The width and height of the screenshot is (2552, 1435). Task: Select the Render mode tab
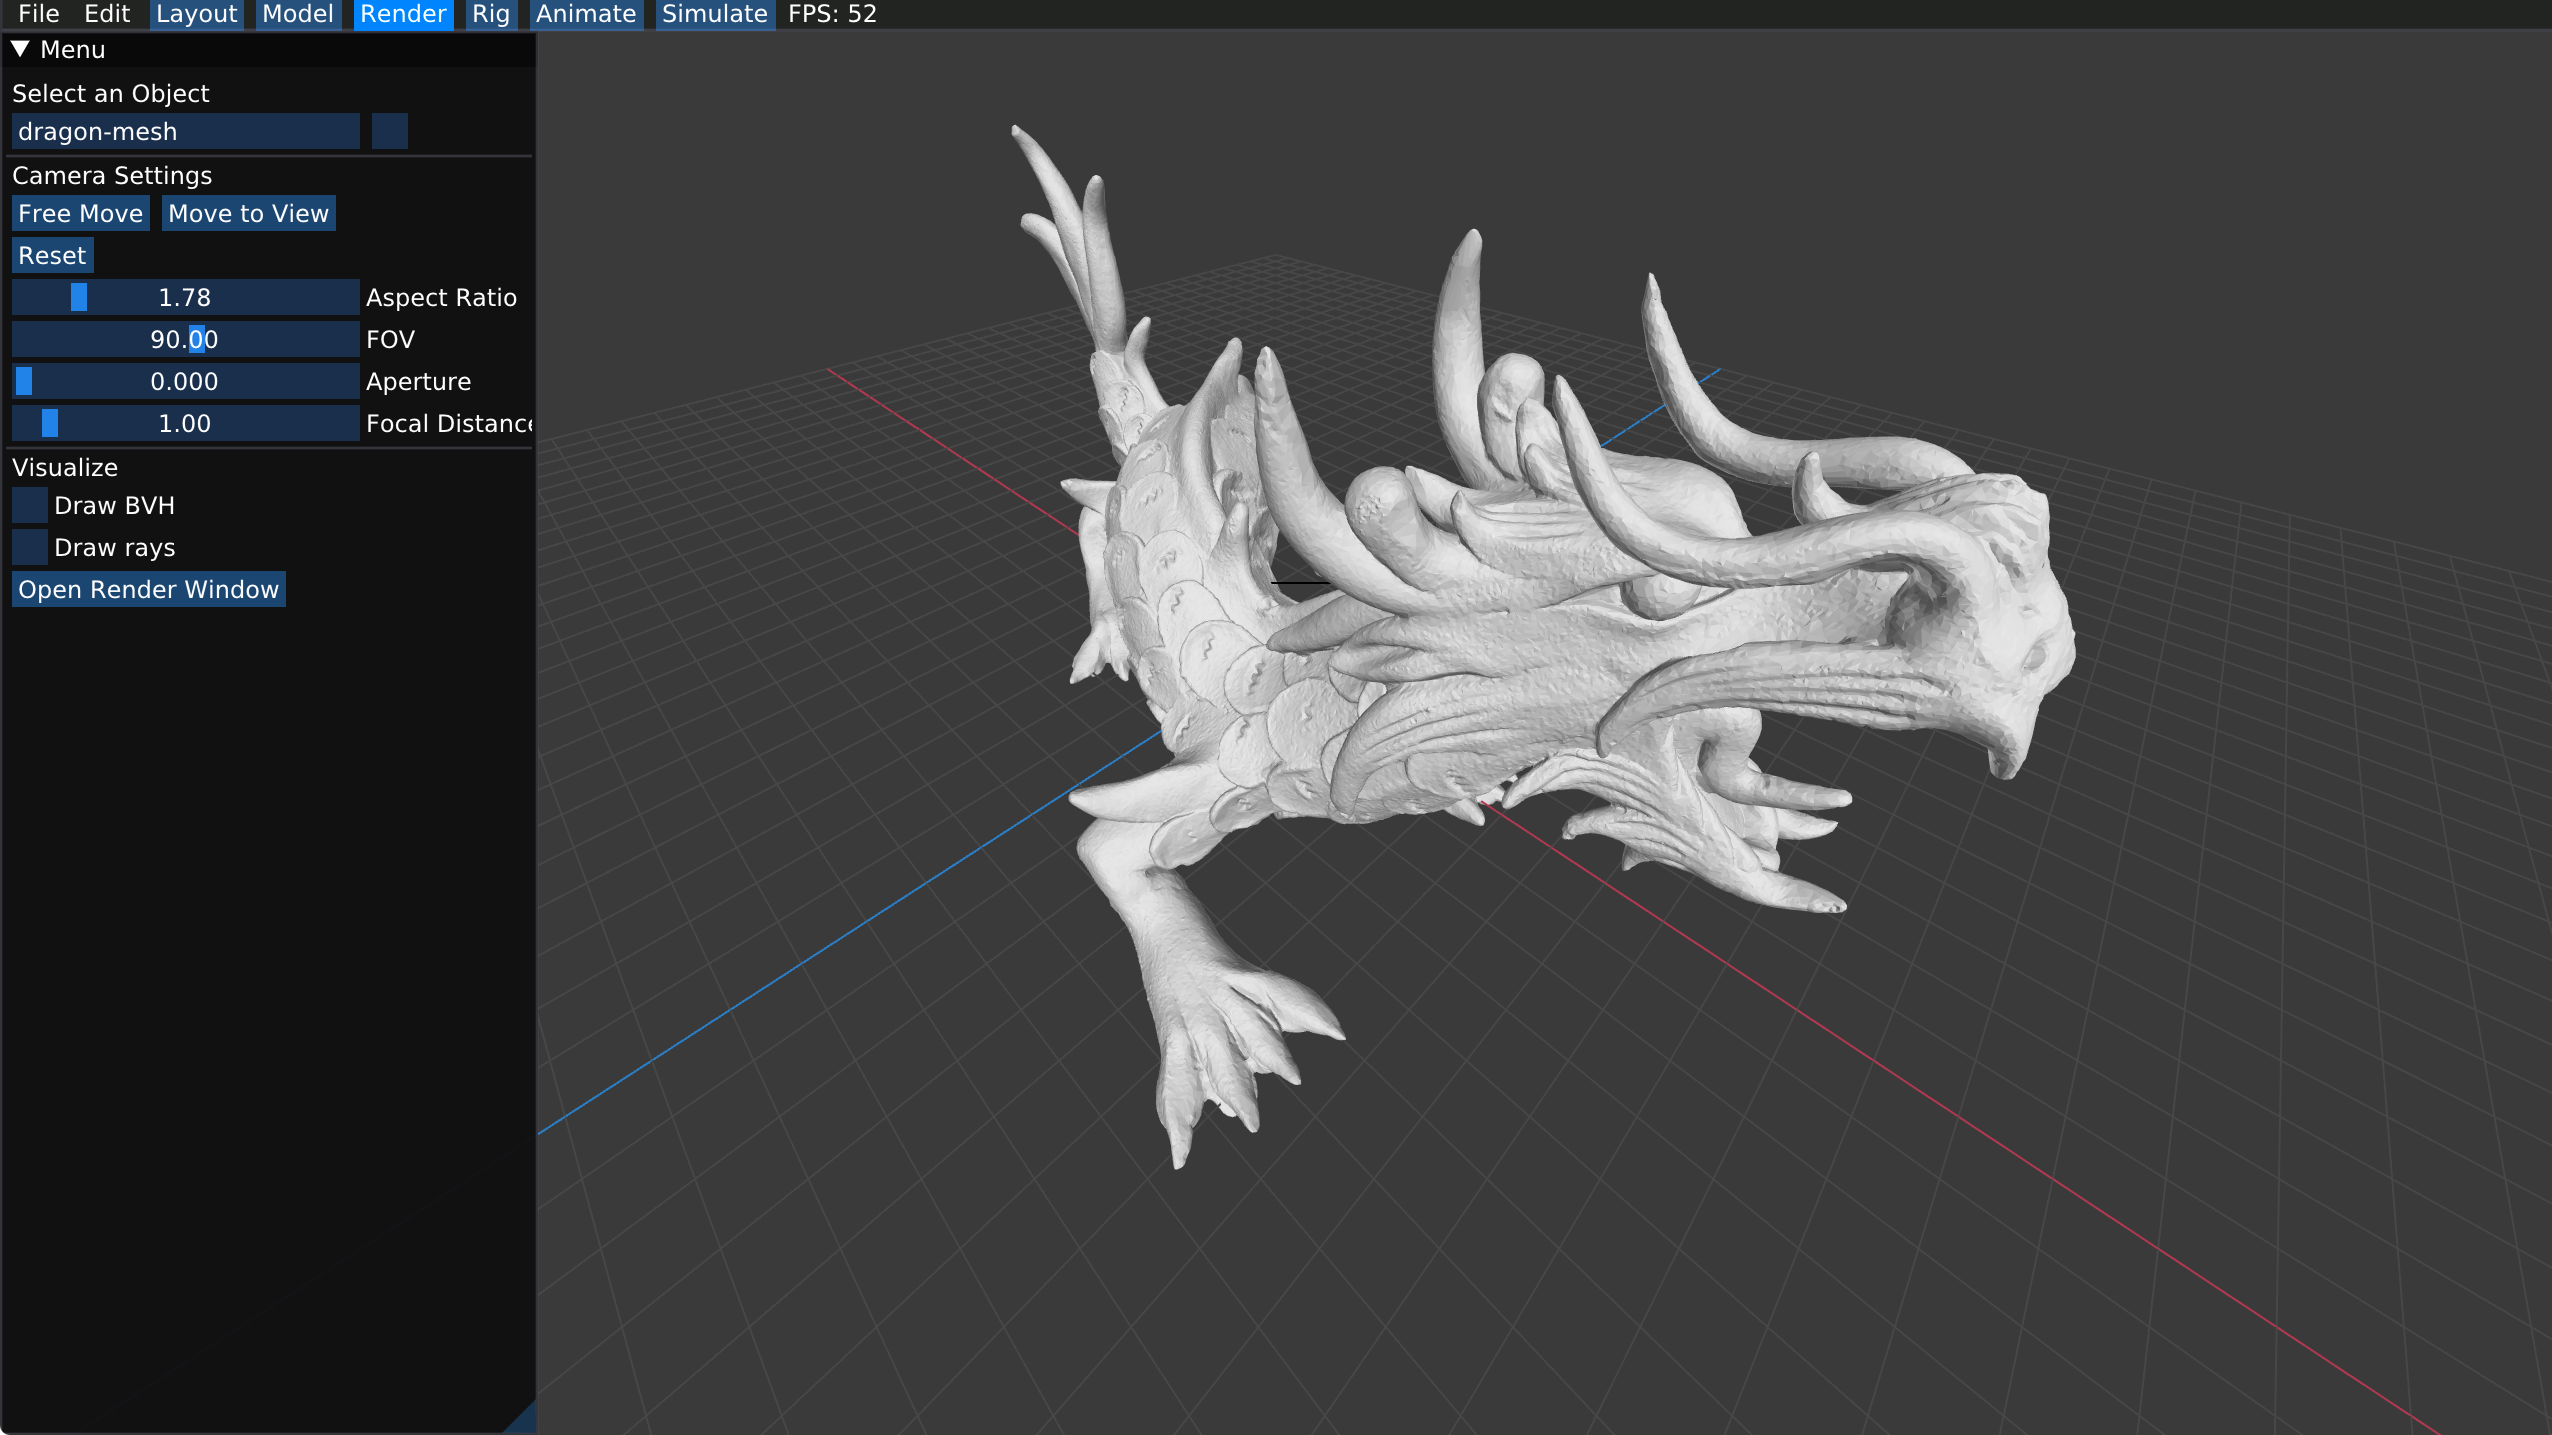click(403, 14)
